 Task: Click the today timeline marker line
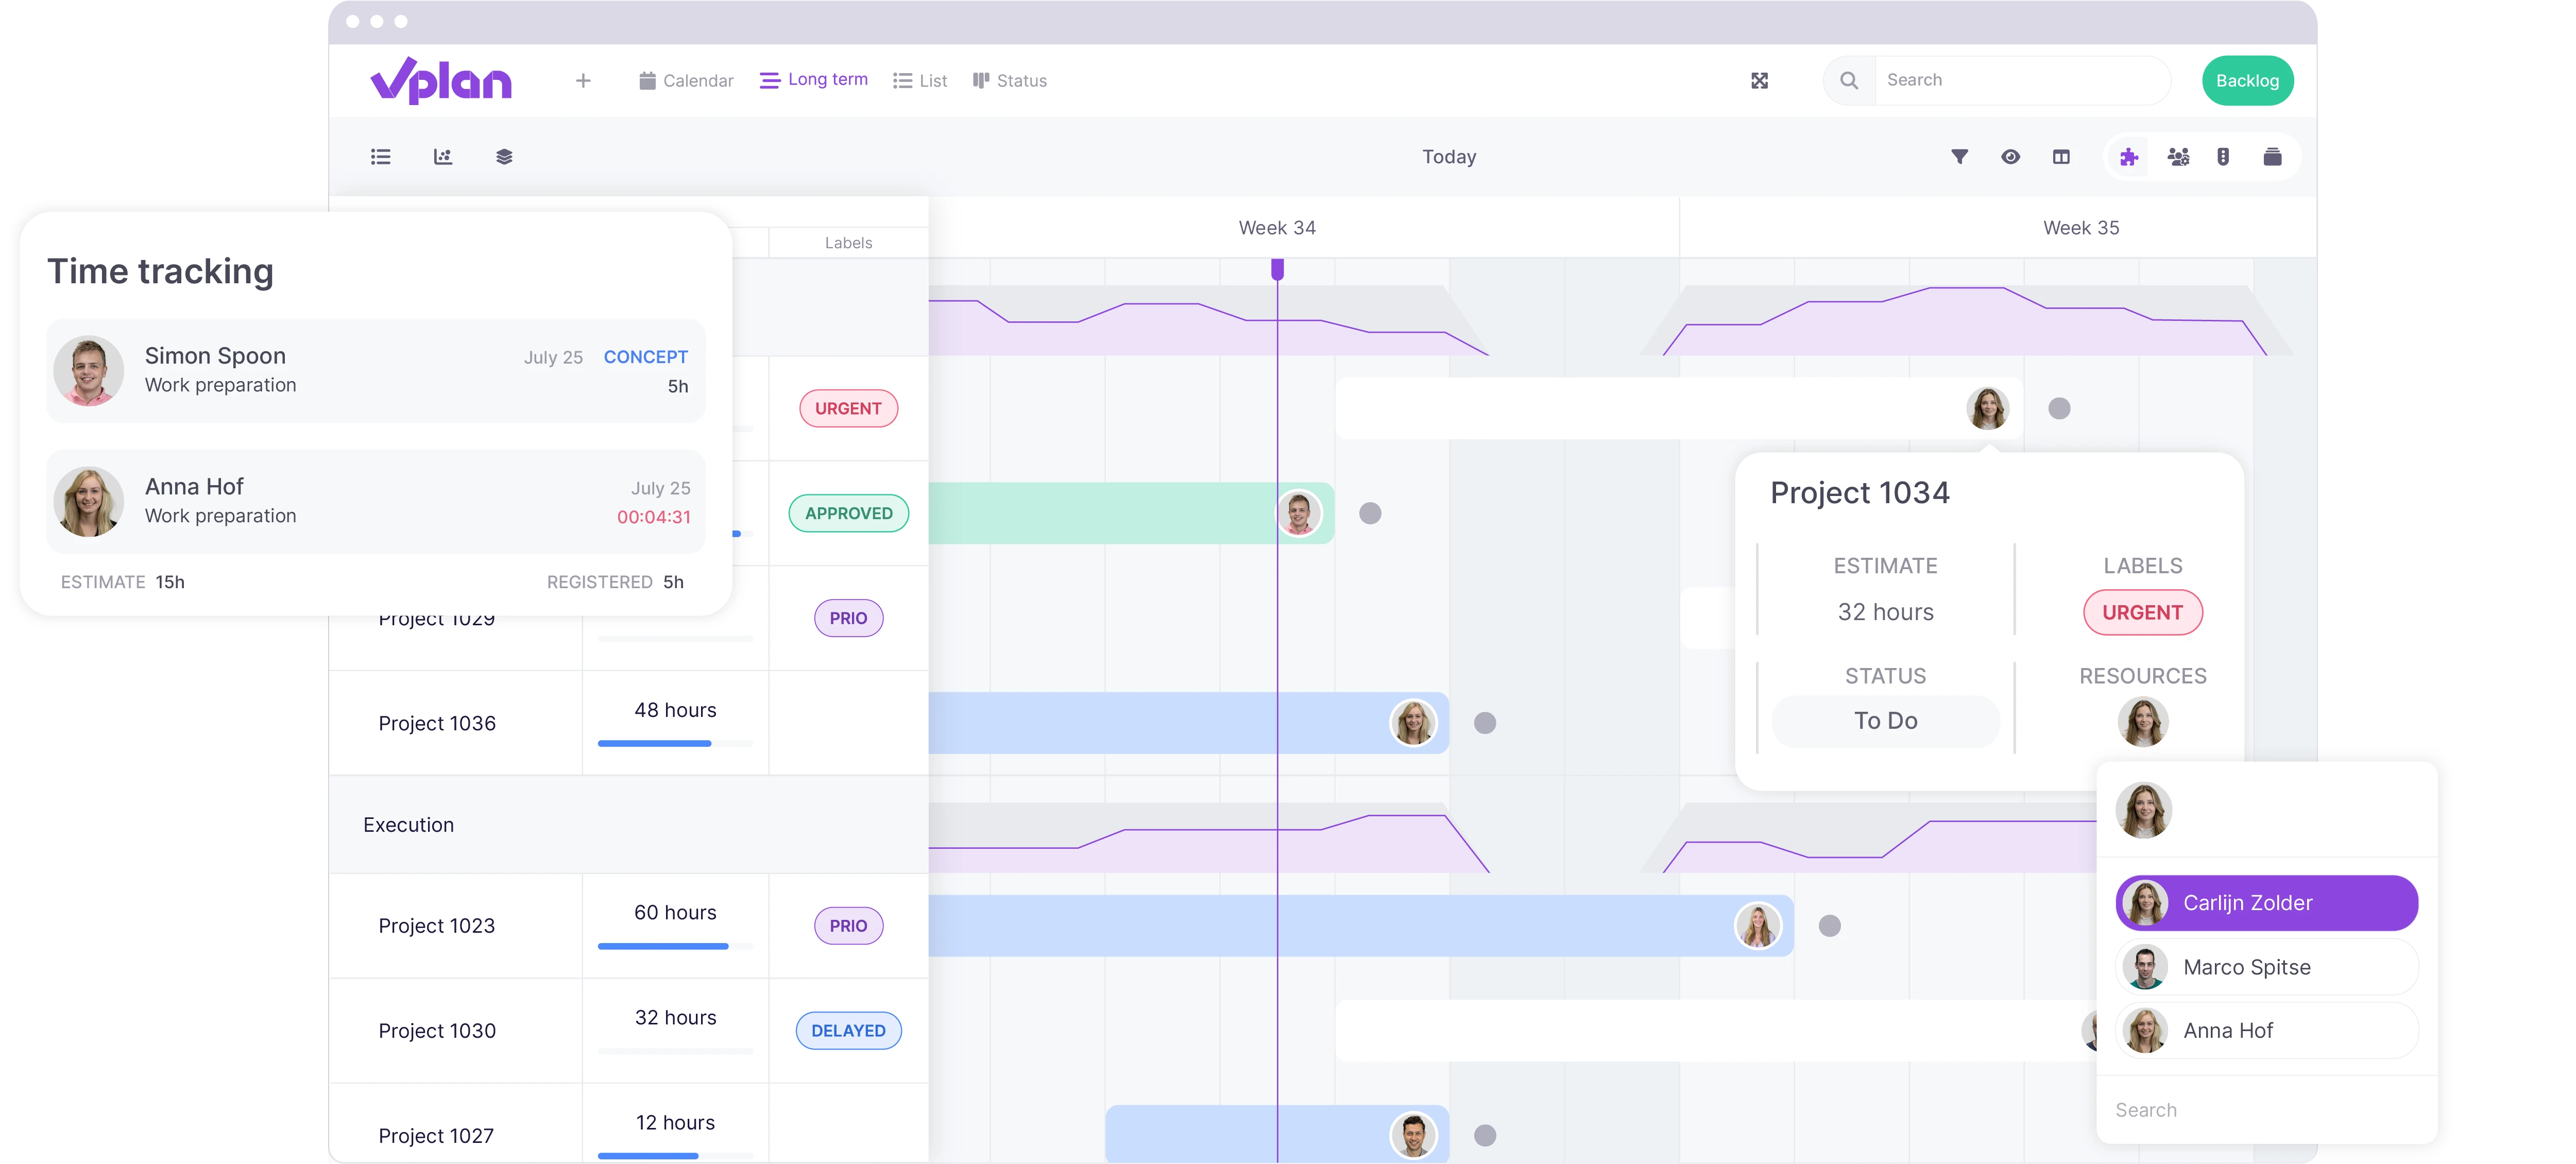pos(1280,657)
